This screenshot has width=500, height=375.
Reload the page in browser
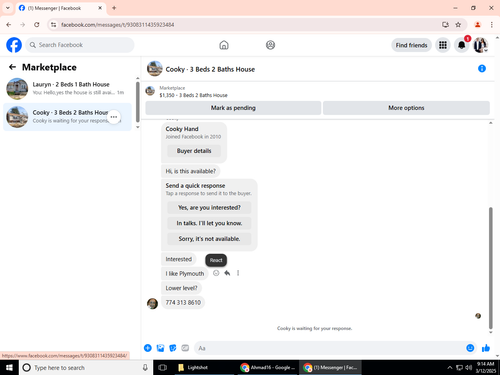[37, 25]
